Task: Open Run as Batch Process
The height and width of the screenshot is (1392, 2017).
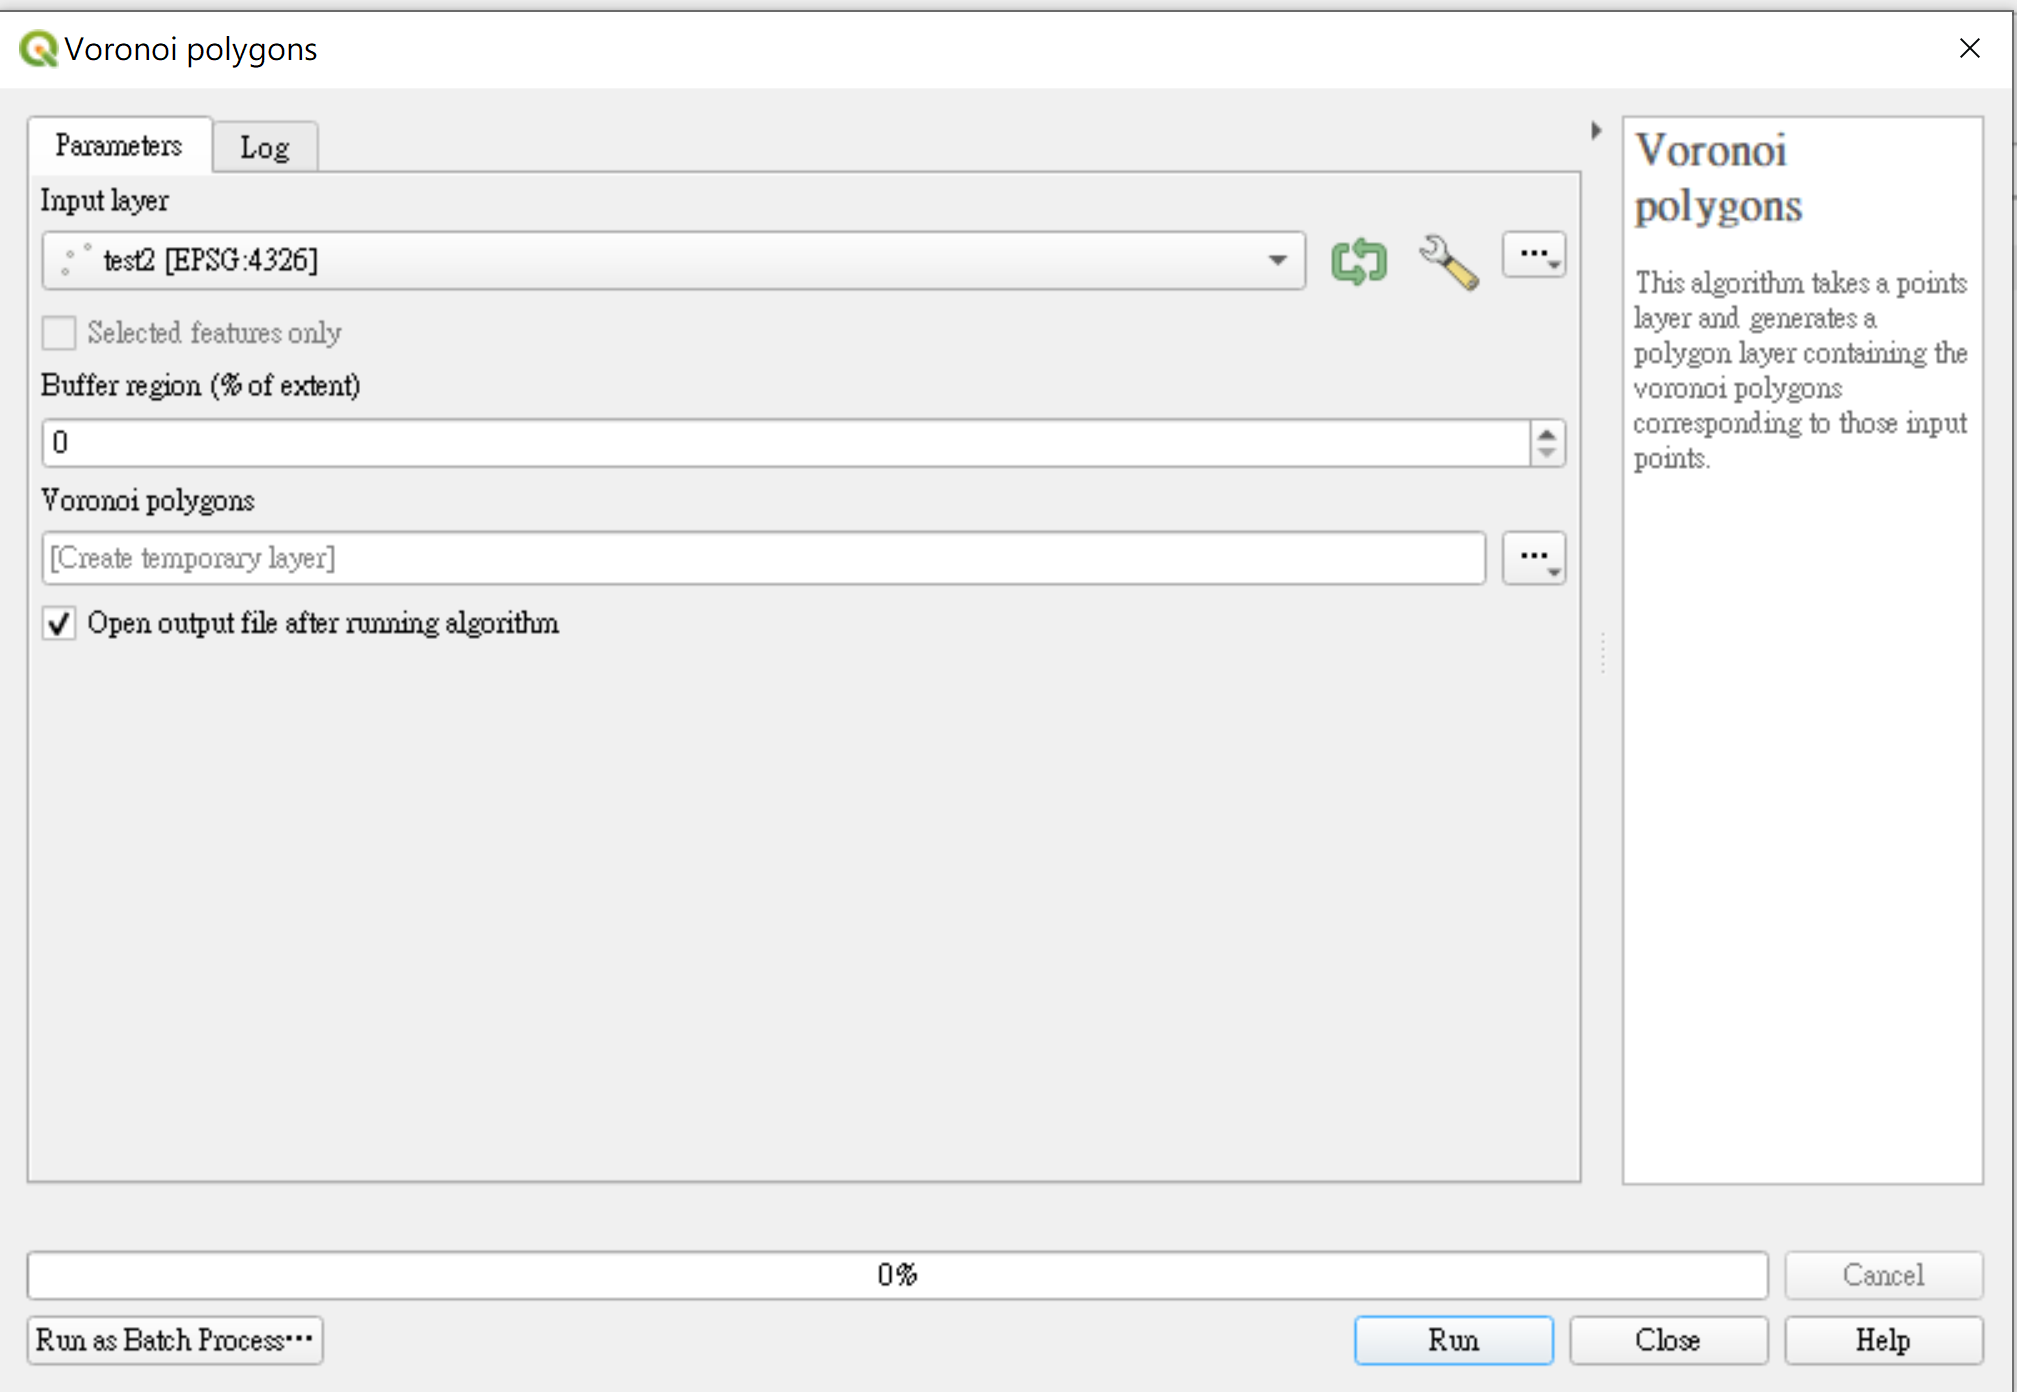Action: (175, 1340)
